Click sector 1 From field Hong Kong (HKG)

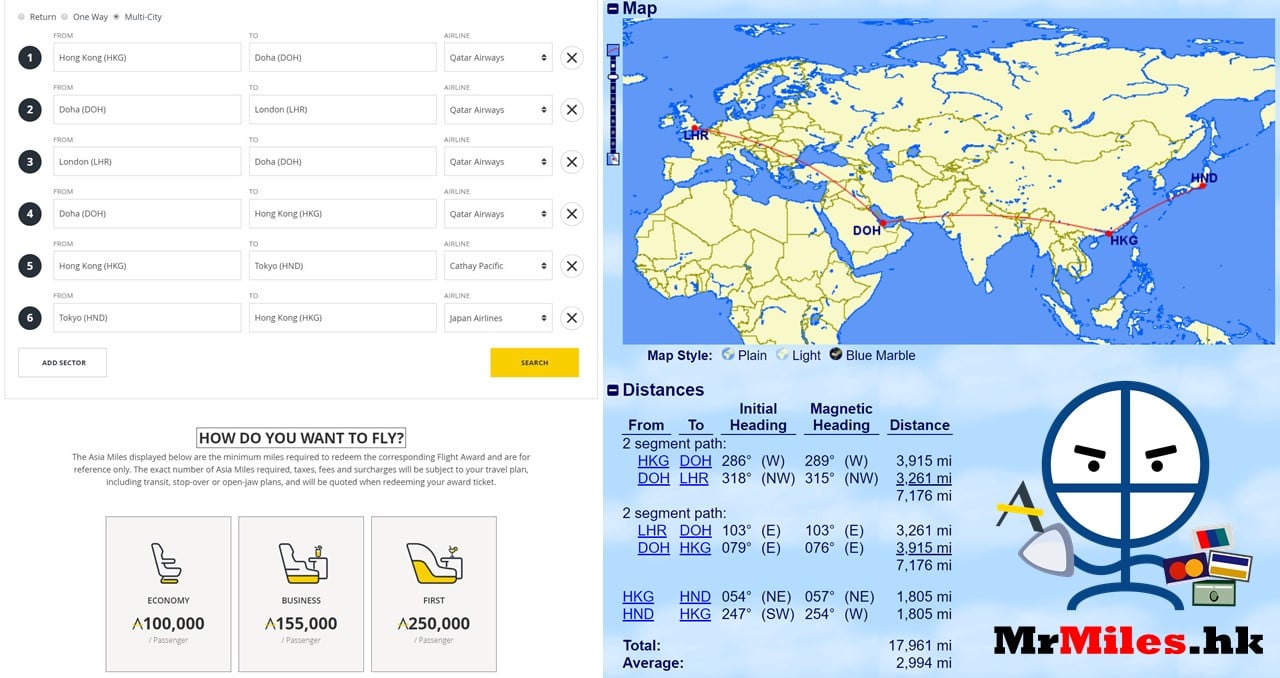pos(147,58)
